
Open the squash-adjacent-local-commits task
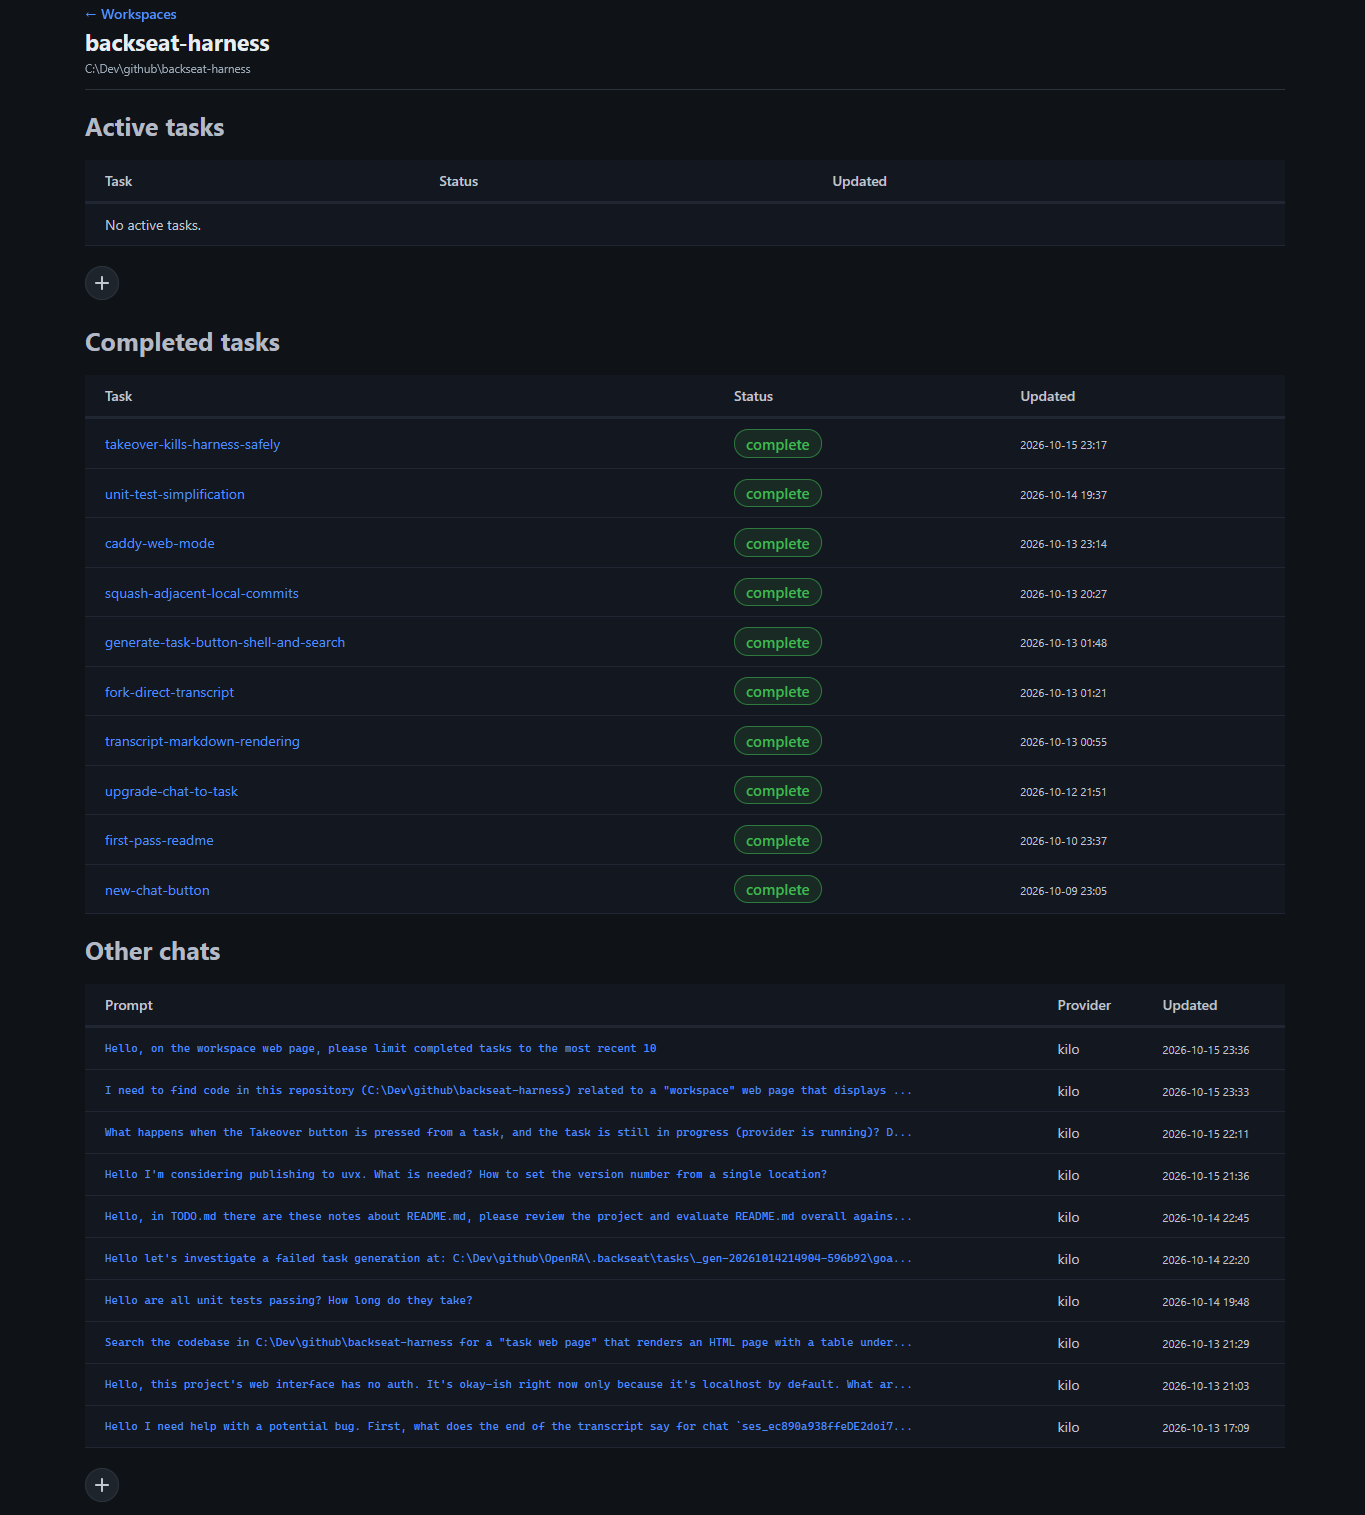click(x=202, y=593)
